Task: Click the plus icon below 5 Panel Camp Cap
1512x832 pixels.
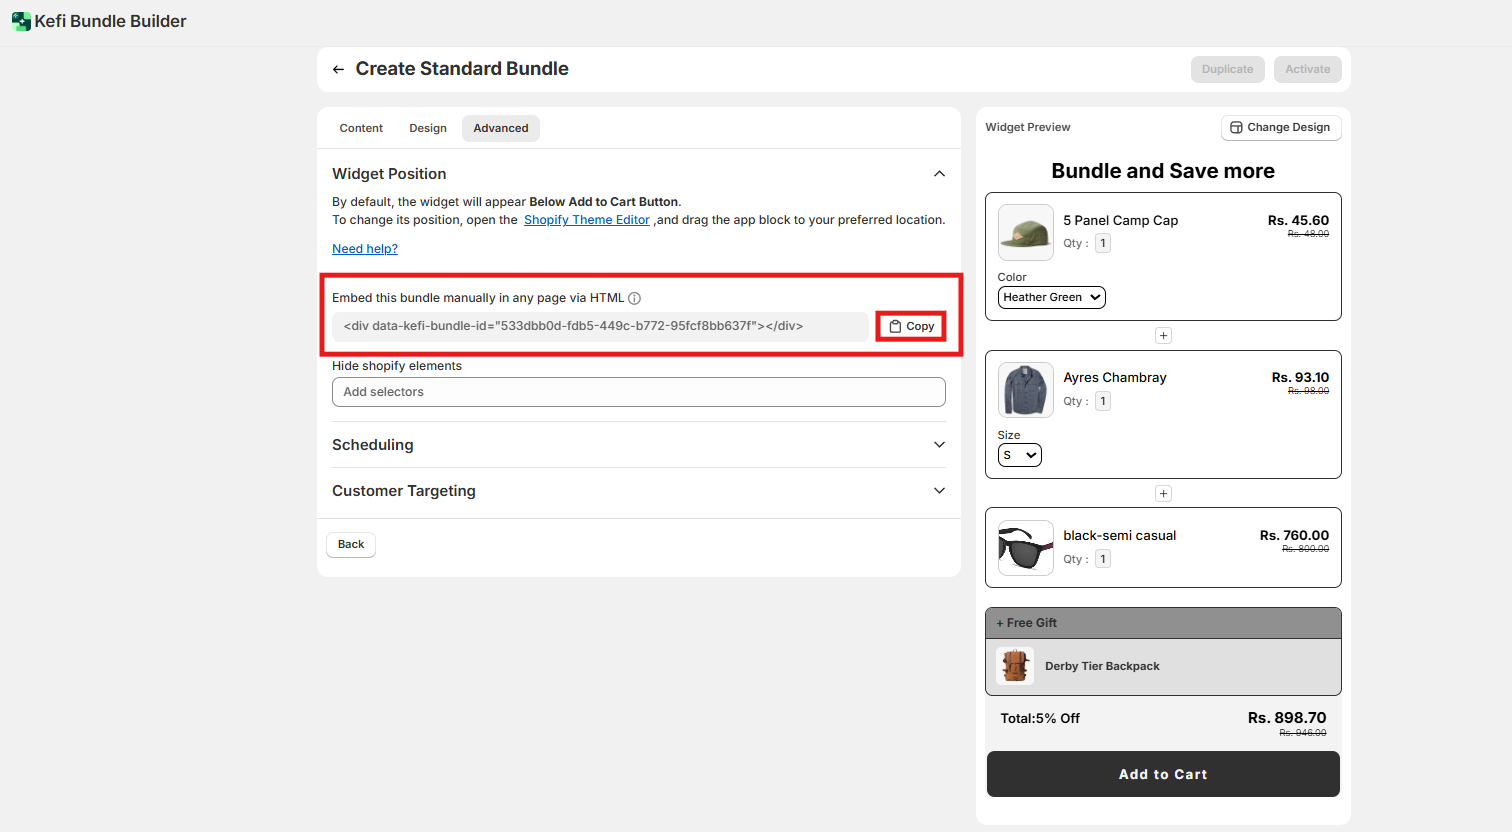Action: tap(1163, 336)
